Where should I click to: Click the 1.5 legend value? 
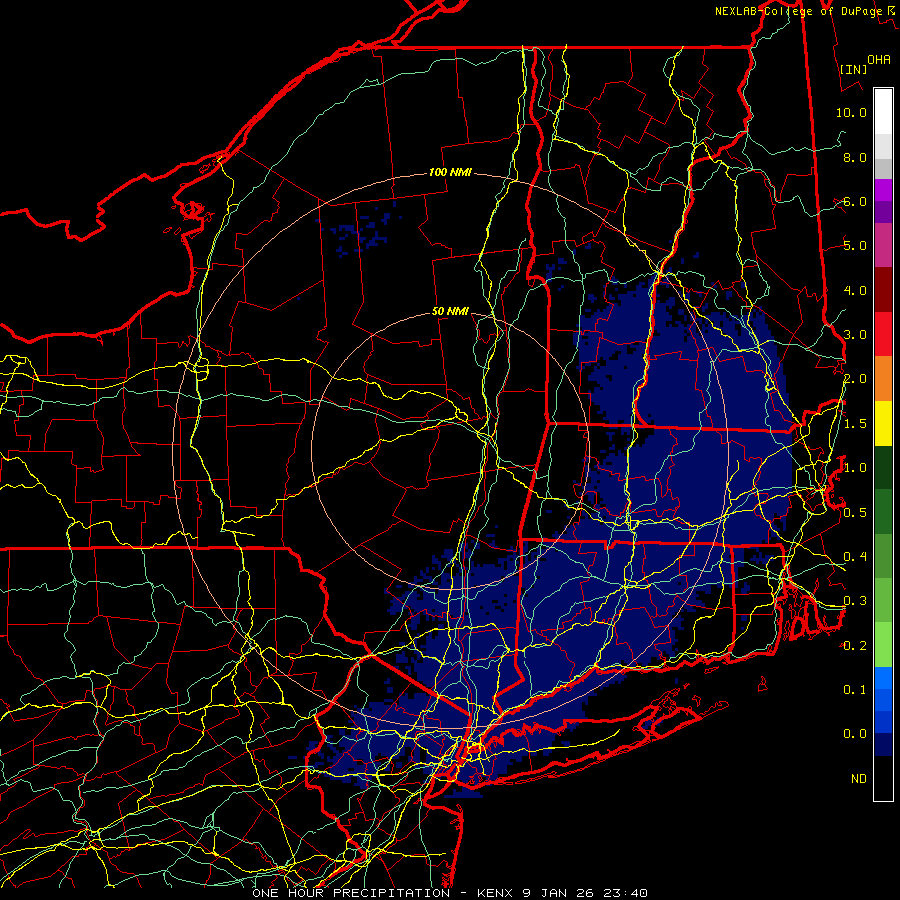[x=855, y=424]
